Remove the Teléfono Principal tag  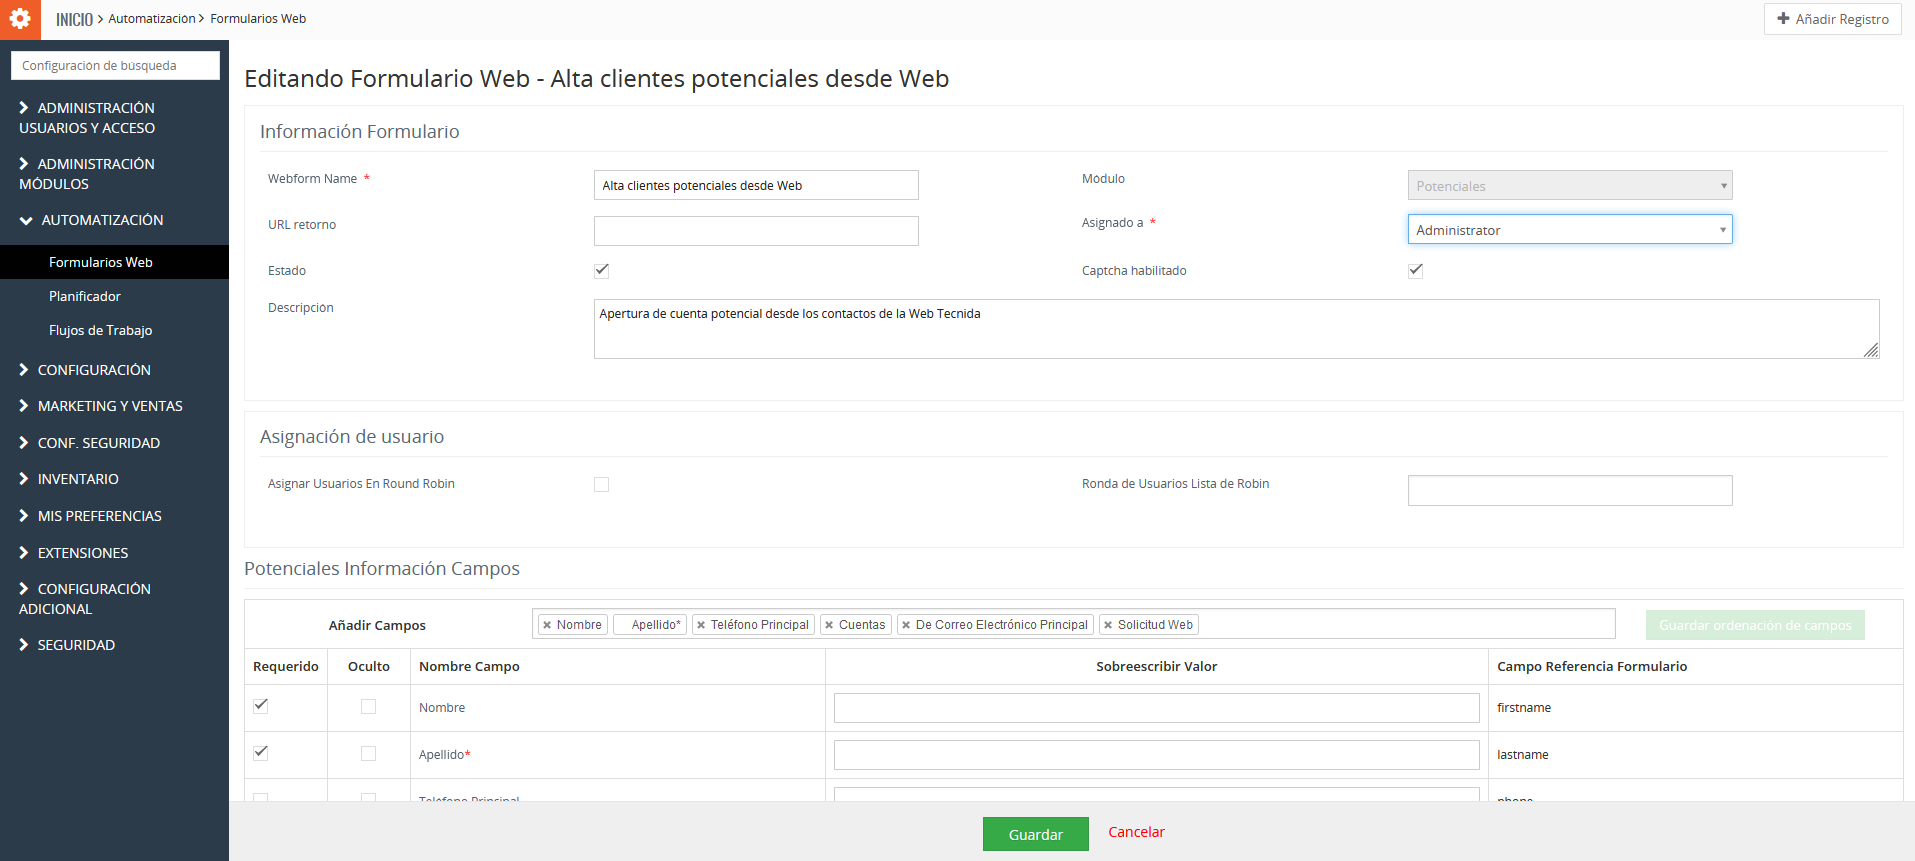pyautogui.click(x=701, y=625)
